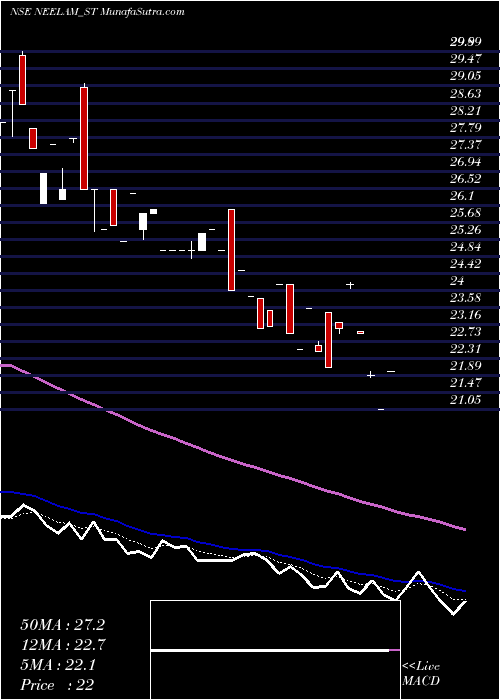Select the 22.73 price axis label
This screenshot has width=500, height=700.
[x=465, y=332]
